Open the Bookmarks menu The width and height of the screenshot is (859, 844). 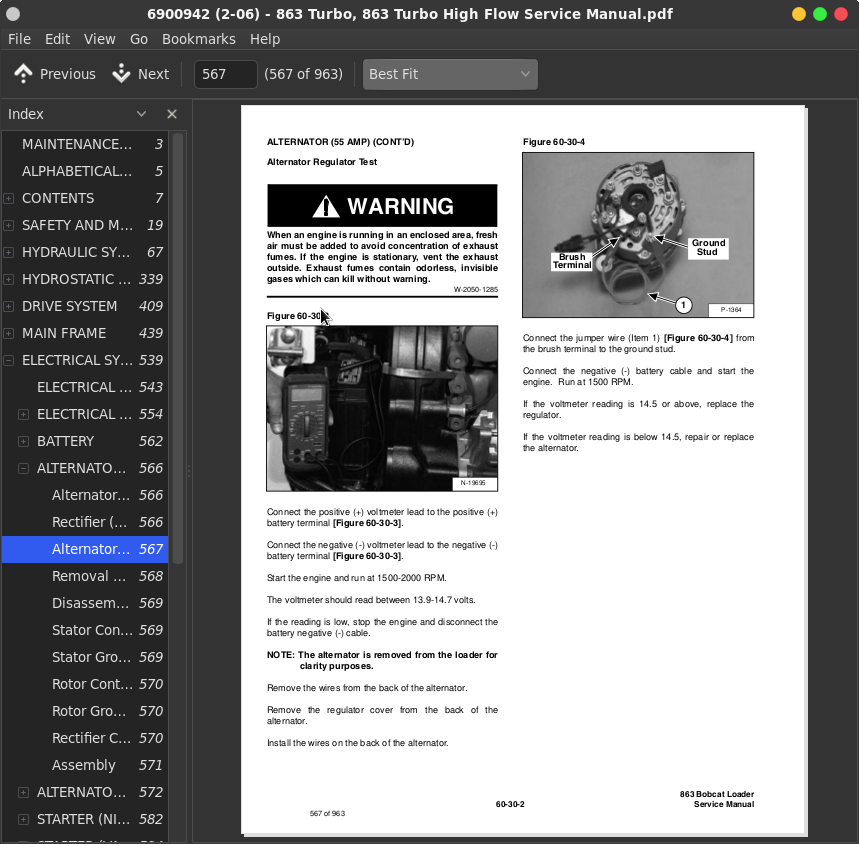click(x=198, y=39)
